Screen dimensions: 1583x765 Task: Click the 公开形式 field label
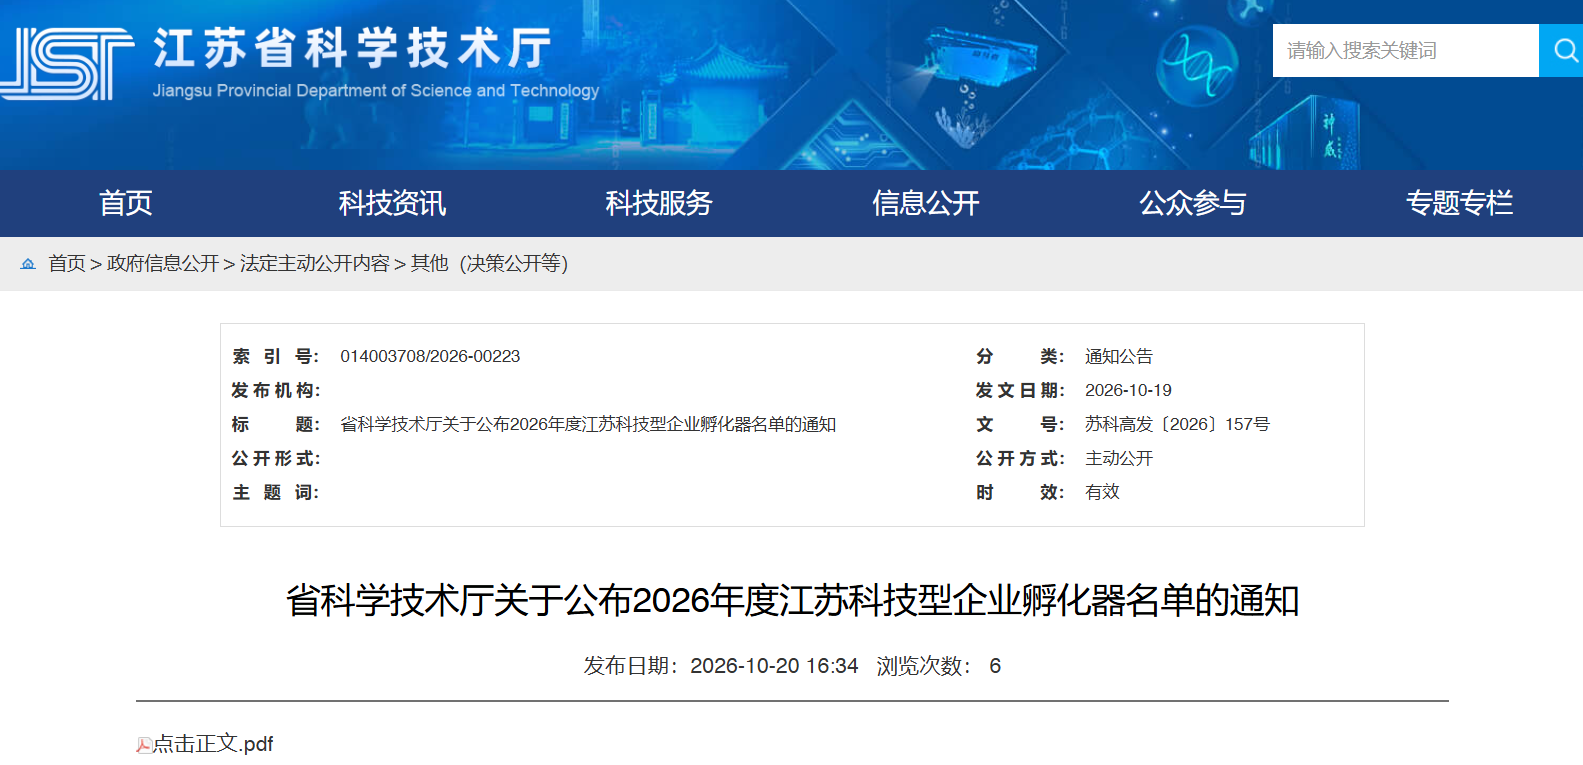click(276, 458)
